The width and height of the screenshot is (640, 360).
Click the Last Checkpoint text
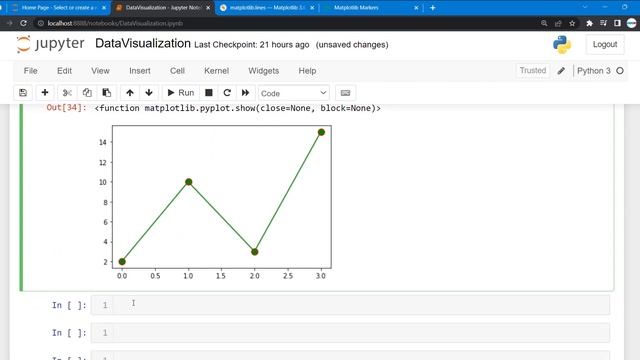251,44
